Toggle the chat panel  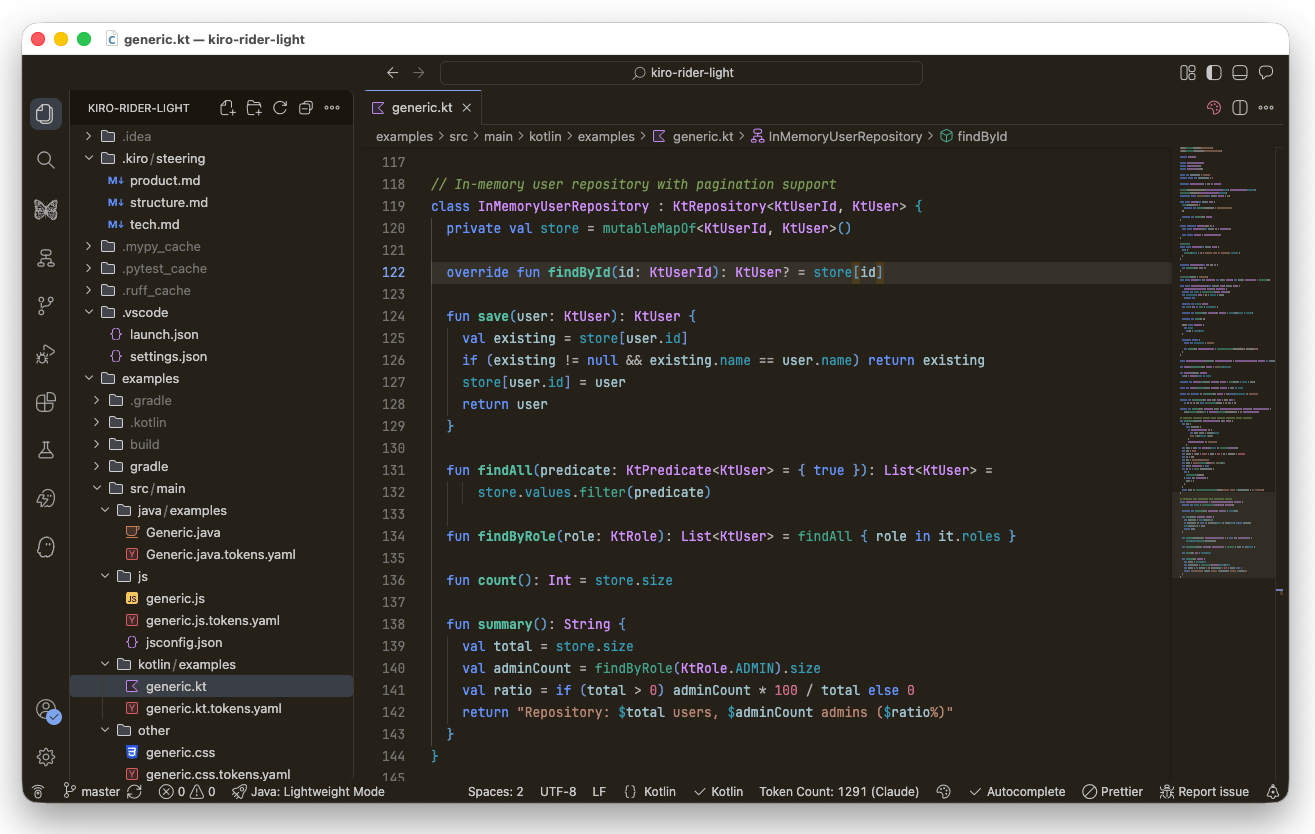[x=1266, y=73]
